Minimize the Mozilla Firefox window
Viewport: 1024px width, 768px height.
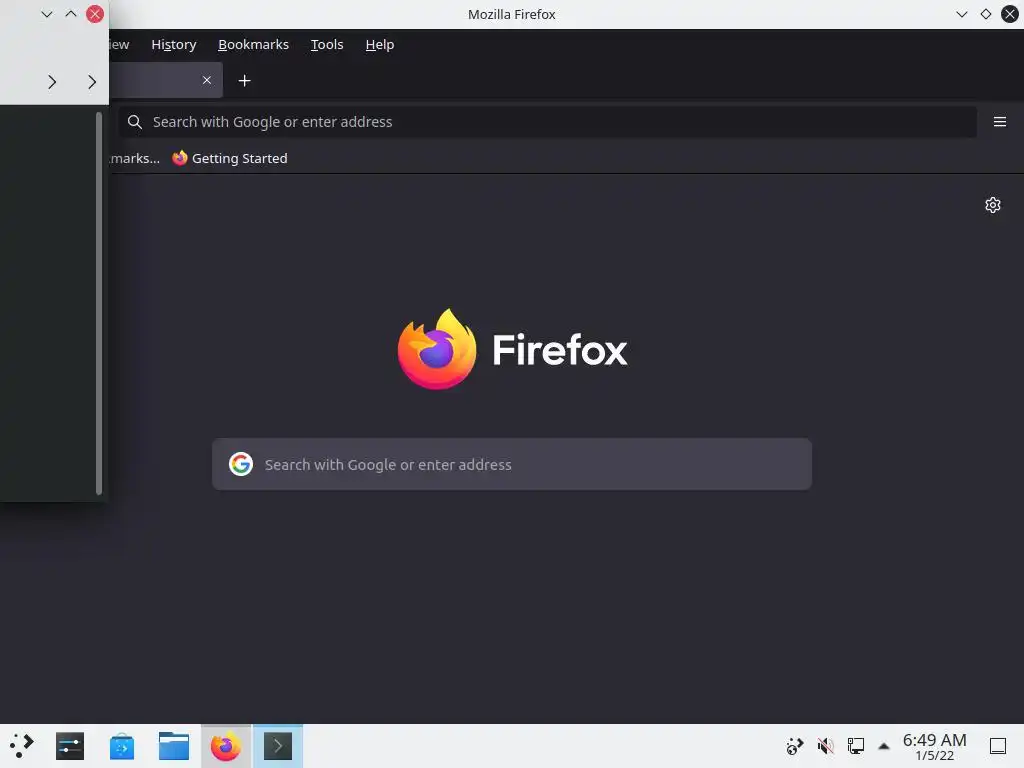pyautogui.click(x=961, y=14)
